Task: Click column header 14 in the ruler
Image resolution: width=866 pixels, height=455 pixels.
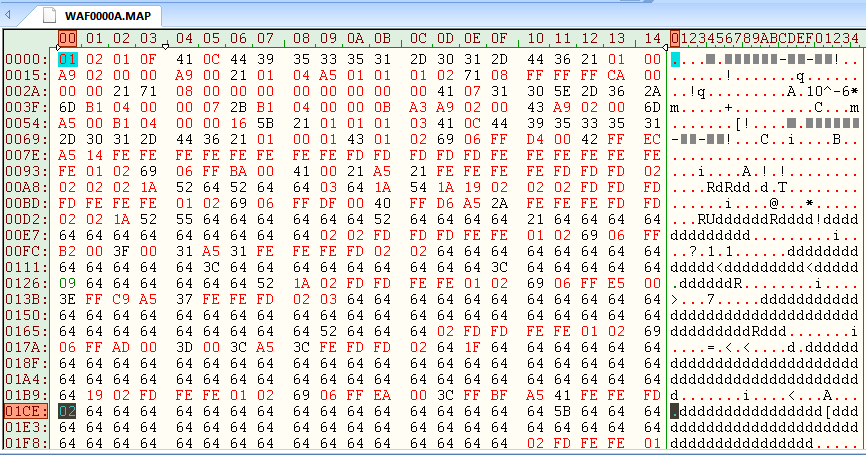Action: [x=651, y=39]
